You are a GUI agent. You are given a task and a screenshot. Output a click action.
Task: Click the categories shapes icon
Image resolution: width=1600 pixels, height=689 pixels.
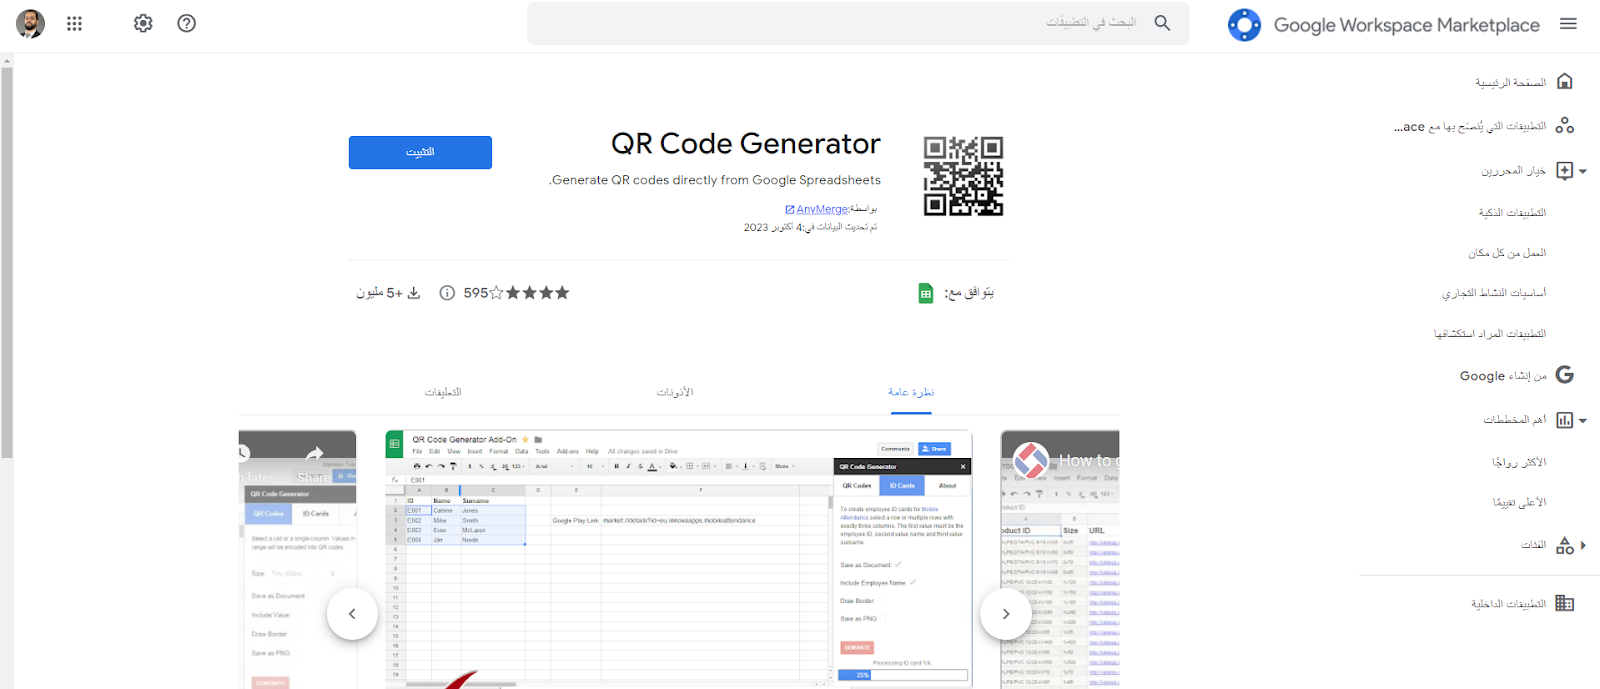click(x=1565, y=545)
